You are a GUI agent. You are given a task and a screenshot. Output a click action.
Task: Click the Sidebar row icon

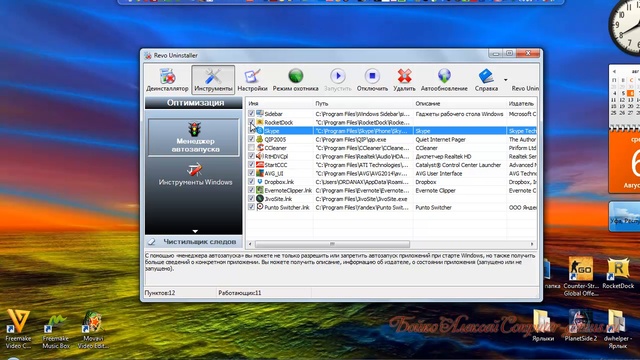[x=260, y=113]
